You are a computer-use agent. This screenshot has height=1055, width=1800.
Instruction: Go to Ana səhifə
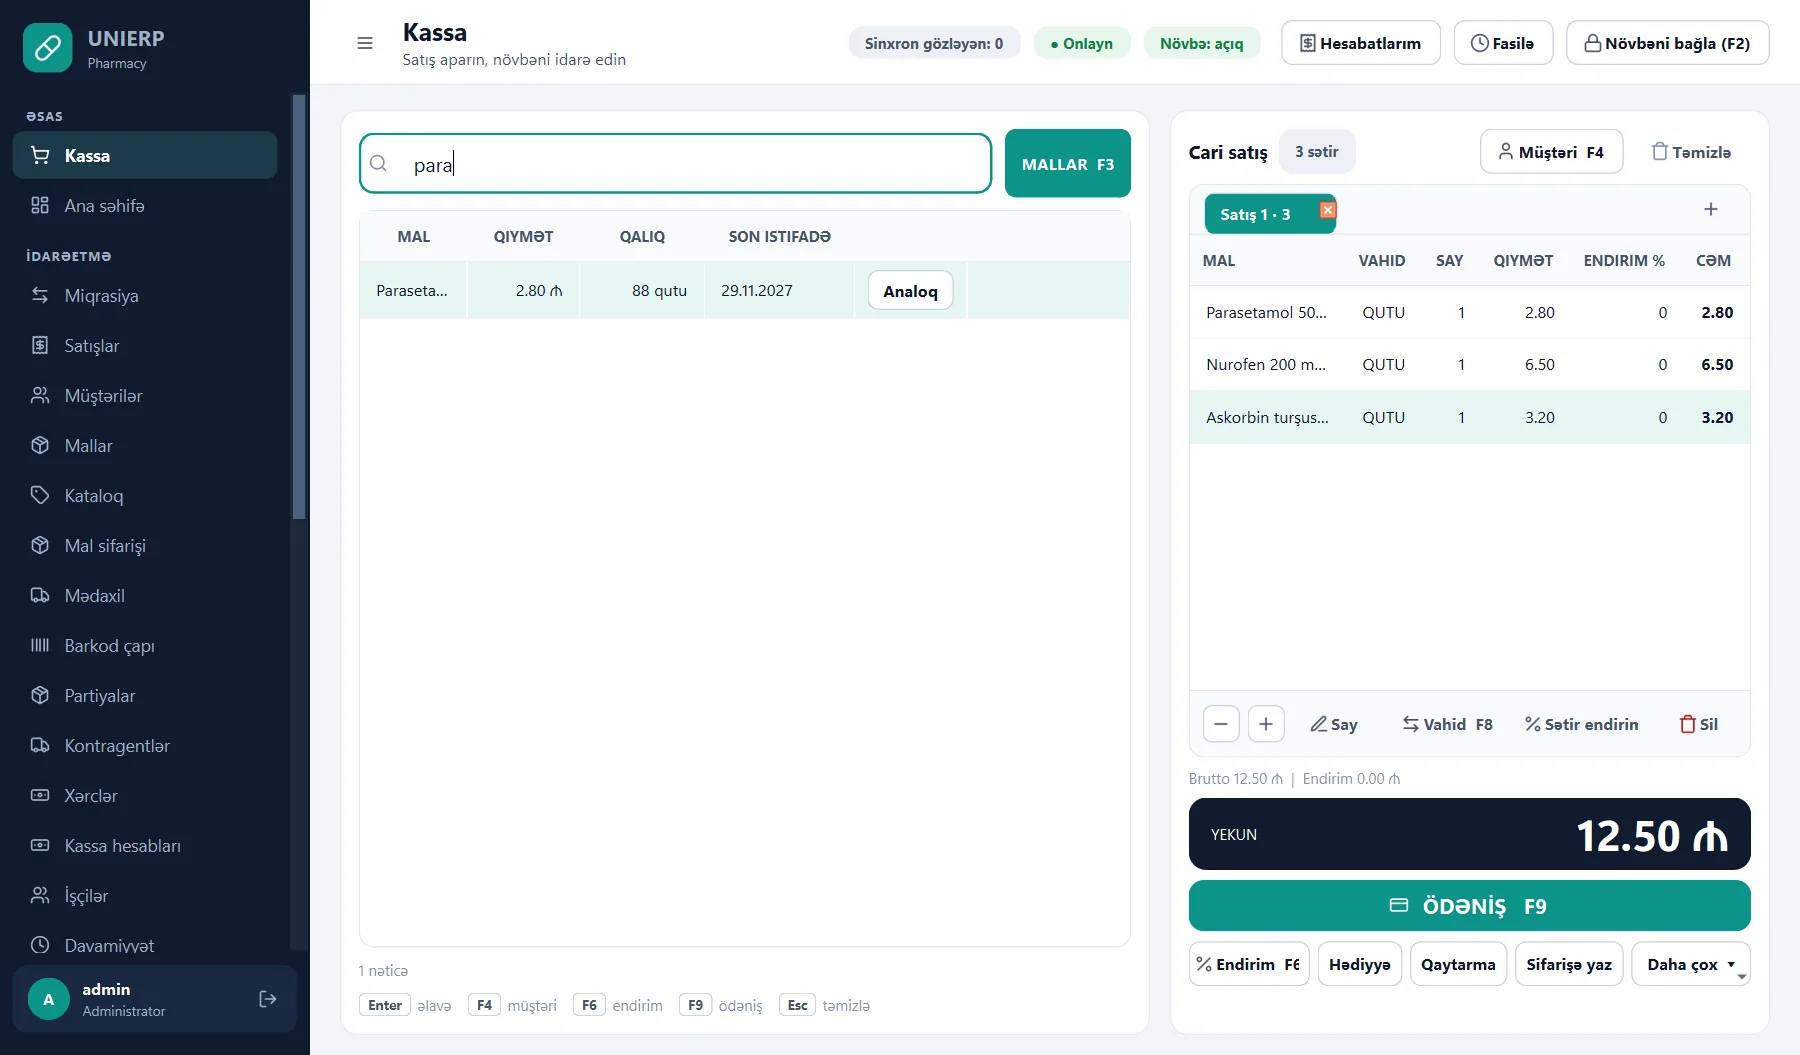point(145,206)
